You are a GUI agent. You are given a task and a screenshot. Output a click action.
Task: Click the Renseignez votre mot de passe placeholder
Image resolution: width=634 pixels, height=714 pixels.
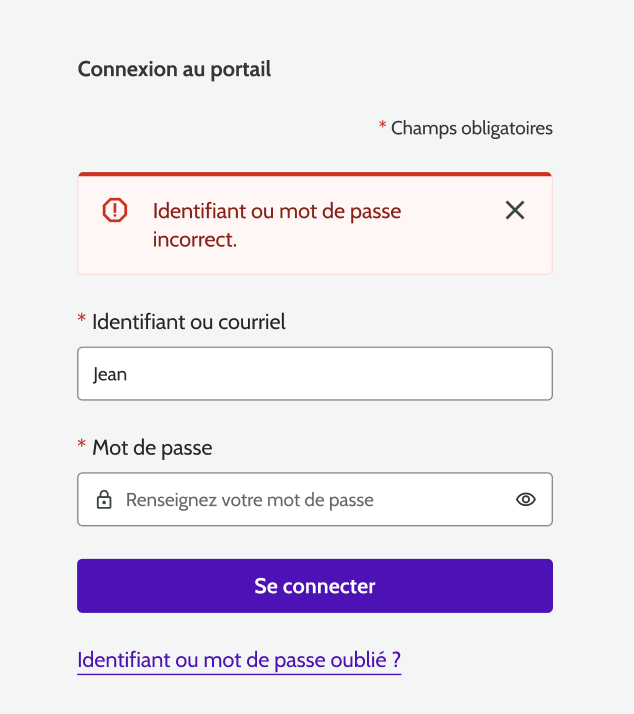[249, 499]
